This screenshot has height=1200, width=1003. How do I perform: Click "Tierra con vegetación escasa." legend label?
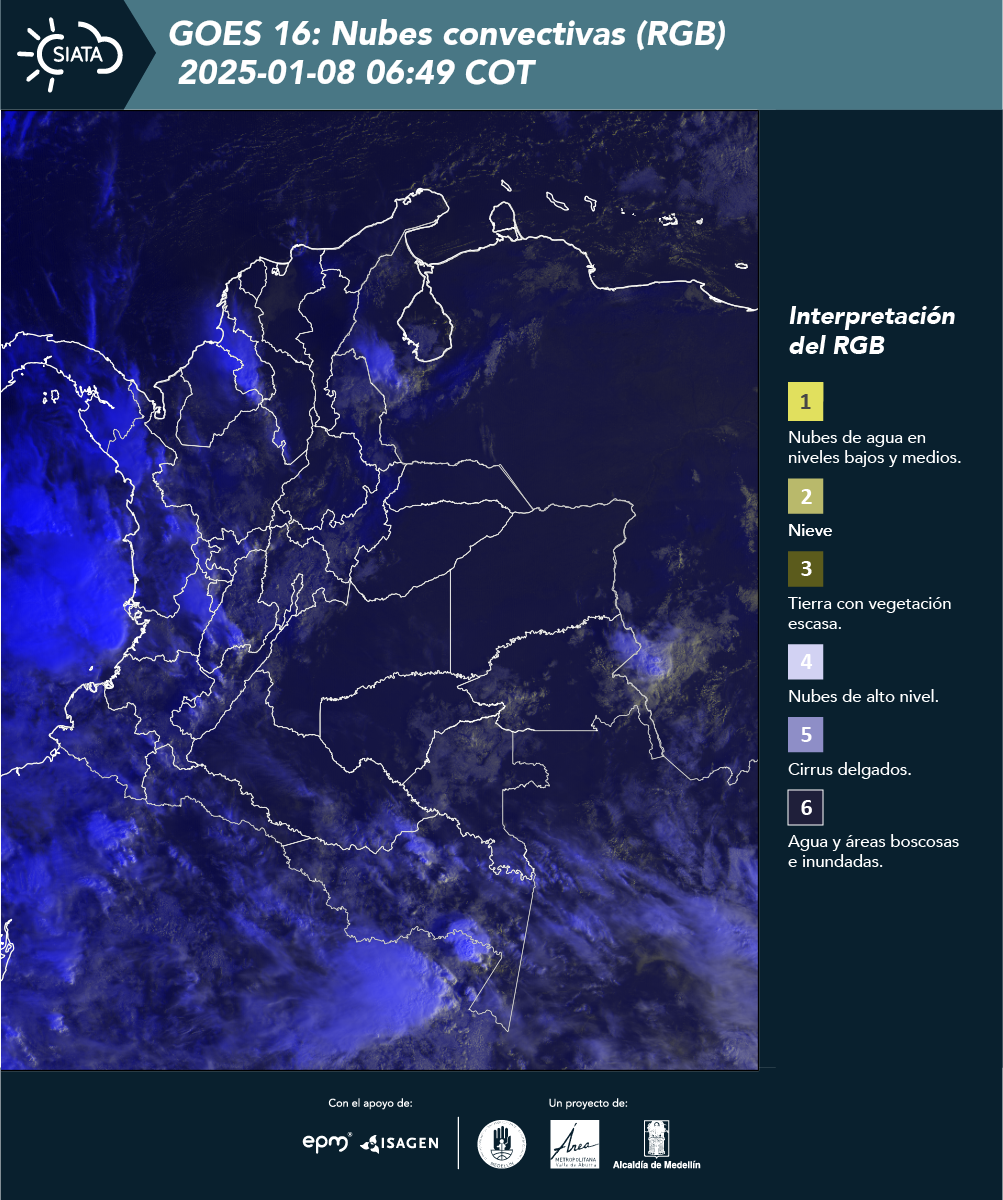869,613
